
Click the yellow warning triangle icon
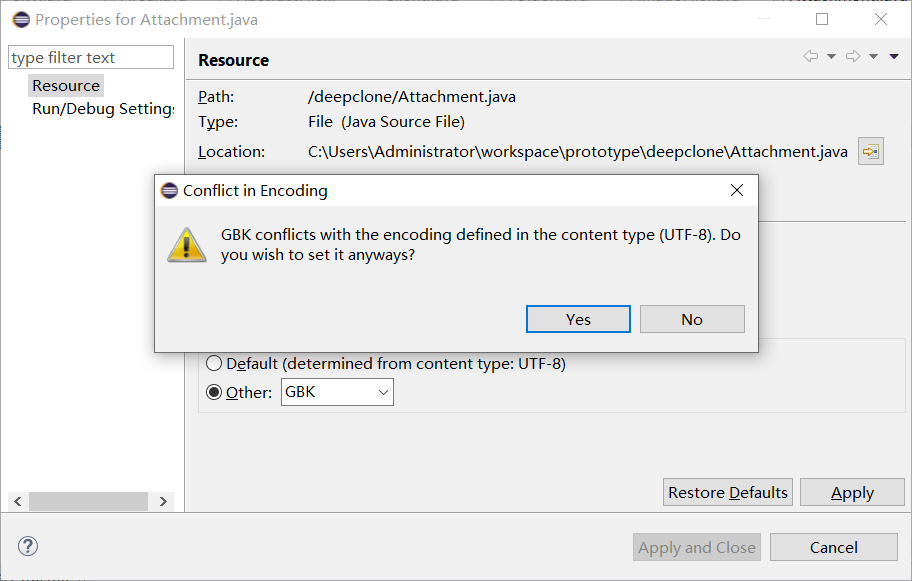pyautogui.click(x=187, y=245)
